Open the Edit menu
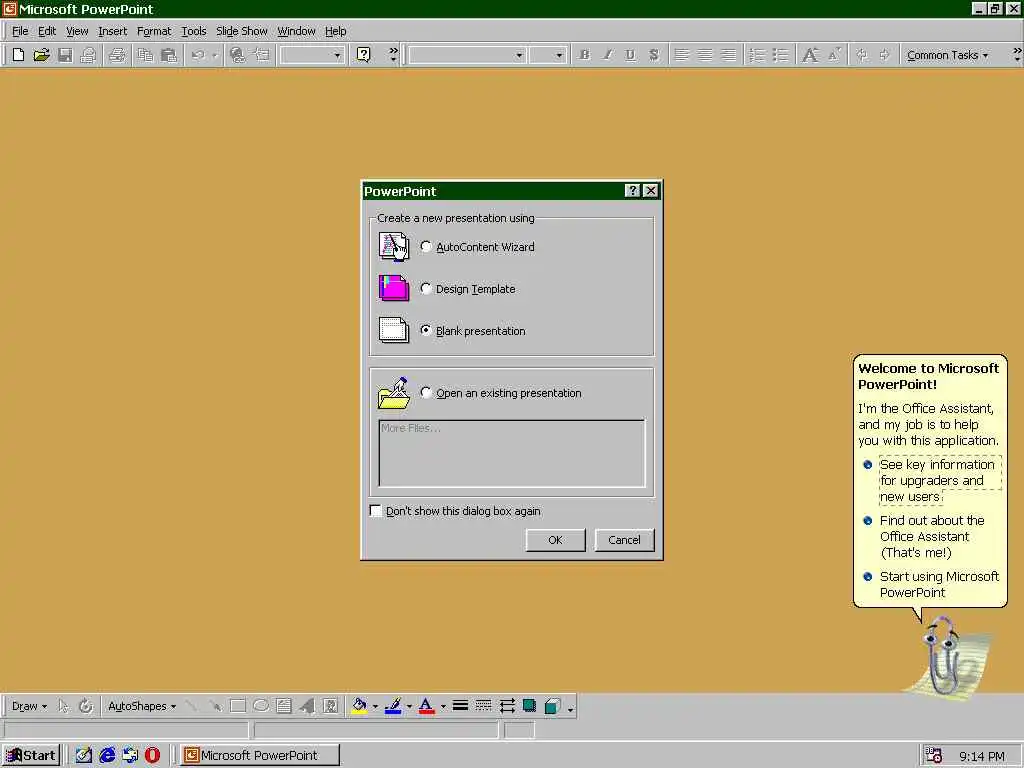This screenshot has height=768, width=1024. click(47, 31)
